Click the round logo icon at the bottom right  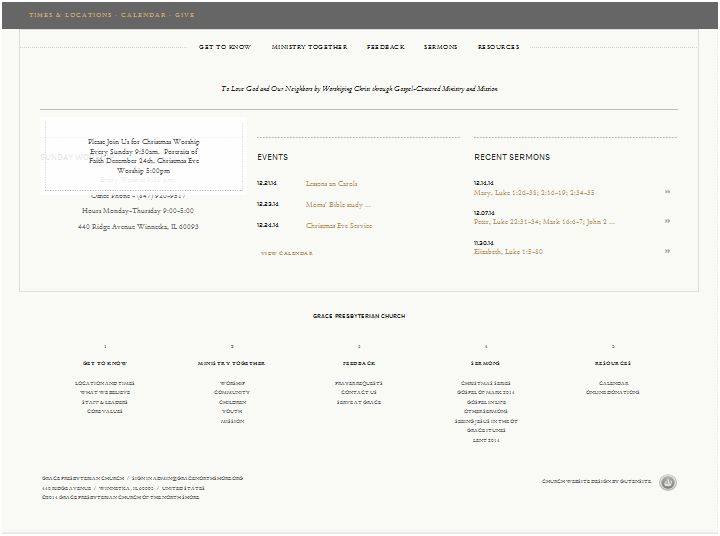pyautogui.click(x=668, y=482)
